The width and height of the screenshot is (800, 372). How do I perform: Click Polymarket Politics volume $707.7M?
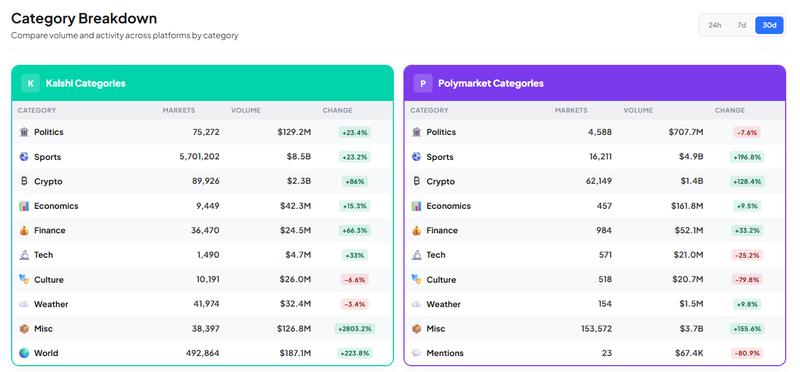(686, 132)
